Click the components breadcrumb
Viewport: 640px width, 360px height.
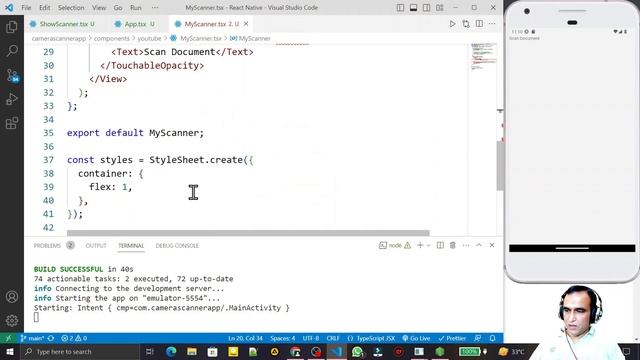[x=111, y=38]
